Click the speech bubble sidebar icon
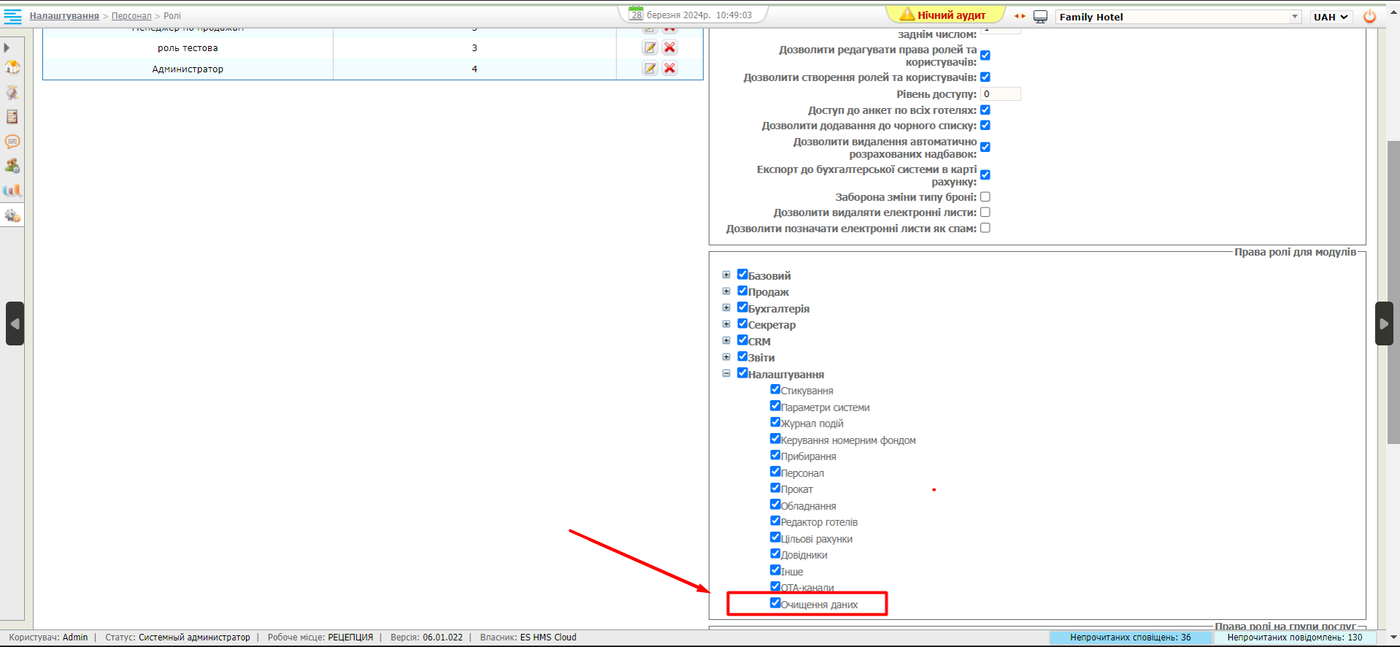1400x647 pixels. 13,141
